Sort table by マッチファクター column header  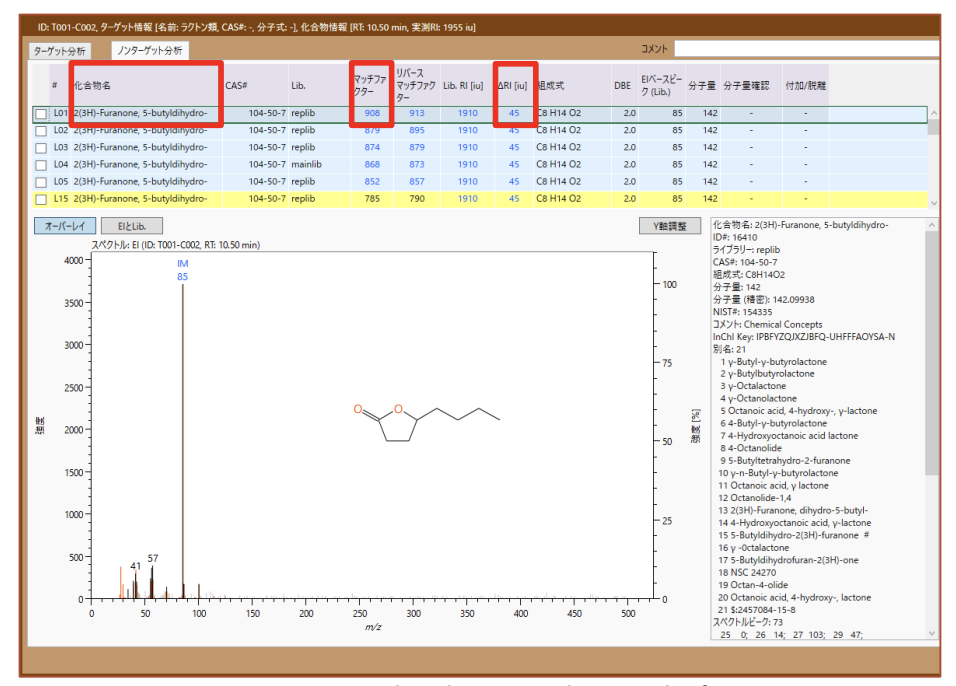pos(371,85)
